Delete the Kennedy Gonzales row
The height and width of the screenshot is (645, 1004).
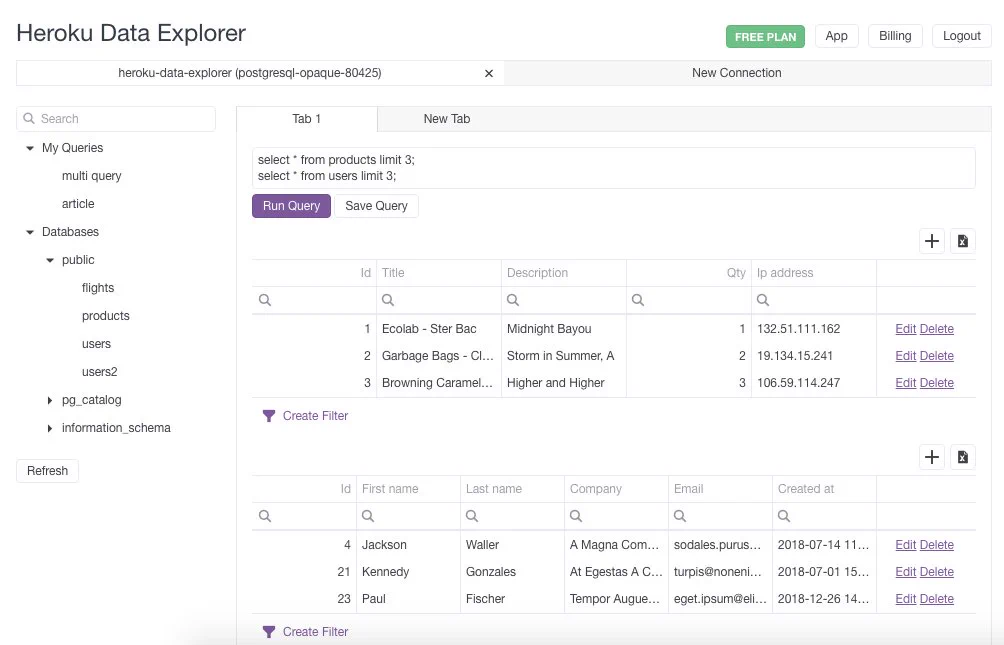937,572
